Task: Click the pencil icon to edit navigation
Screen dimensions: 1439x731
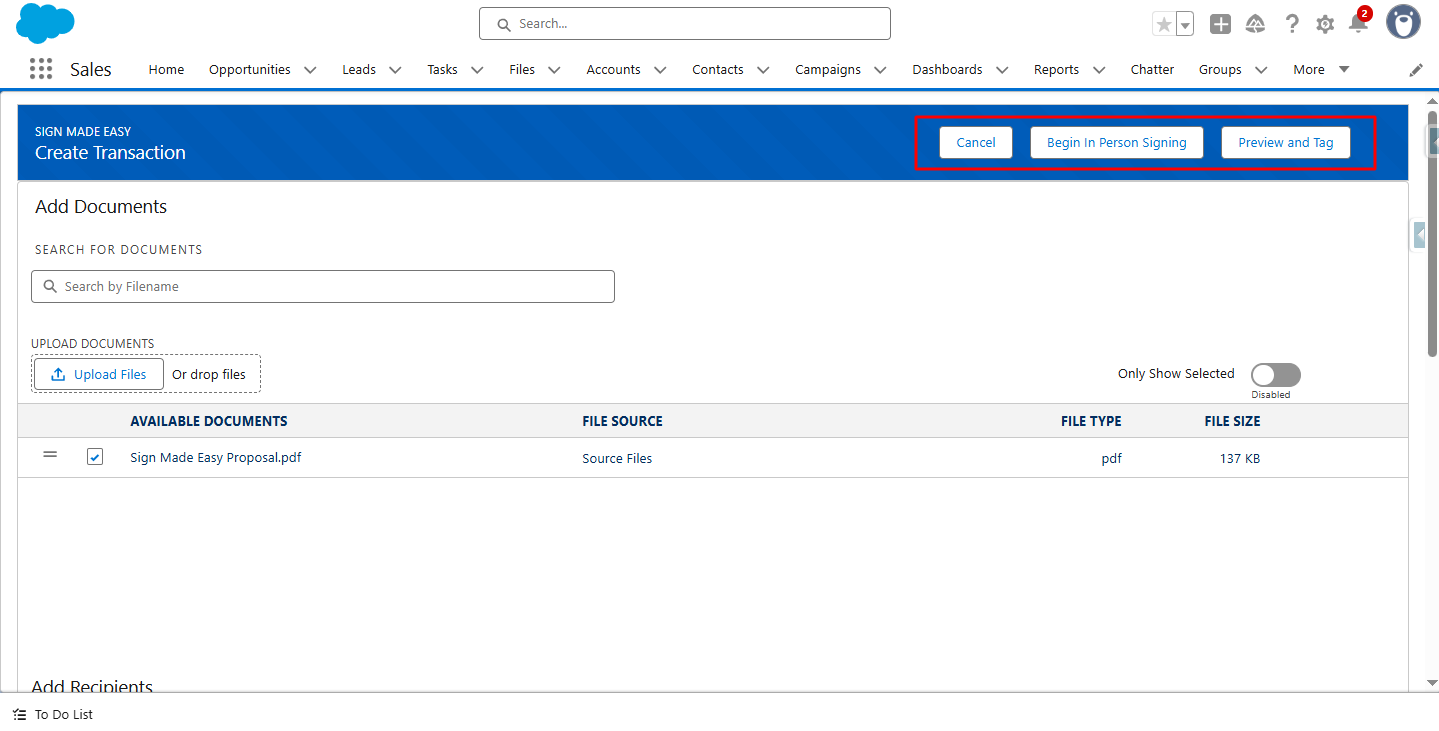Action: click(1416, 70)
